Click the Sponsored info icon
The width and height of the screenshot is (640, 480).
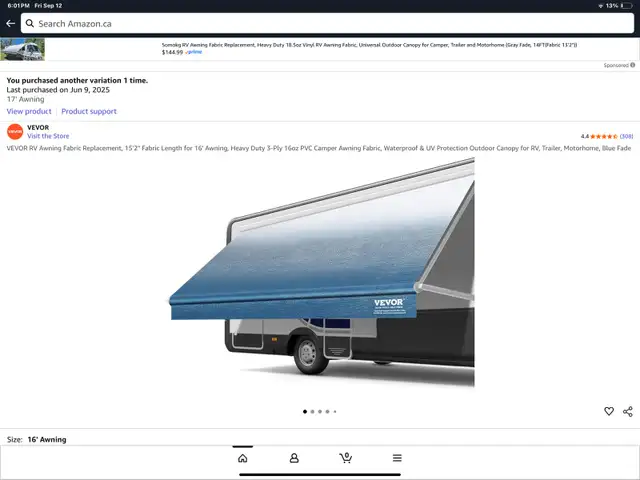point(632,65)
